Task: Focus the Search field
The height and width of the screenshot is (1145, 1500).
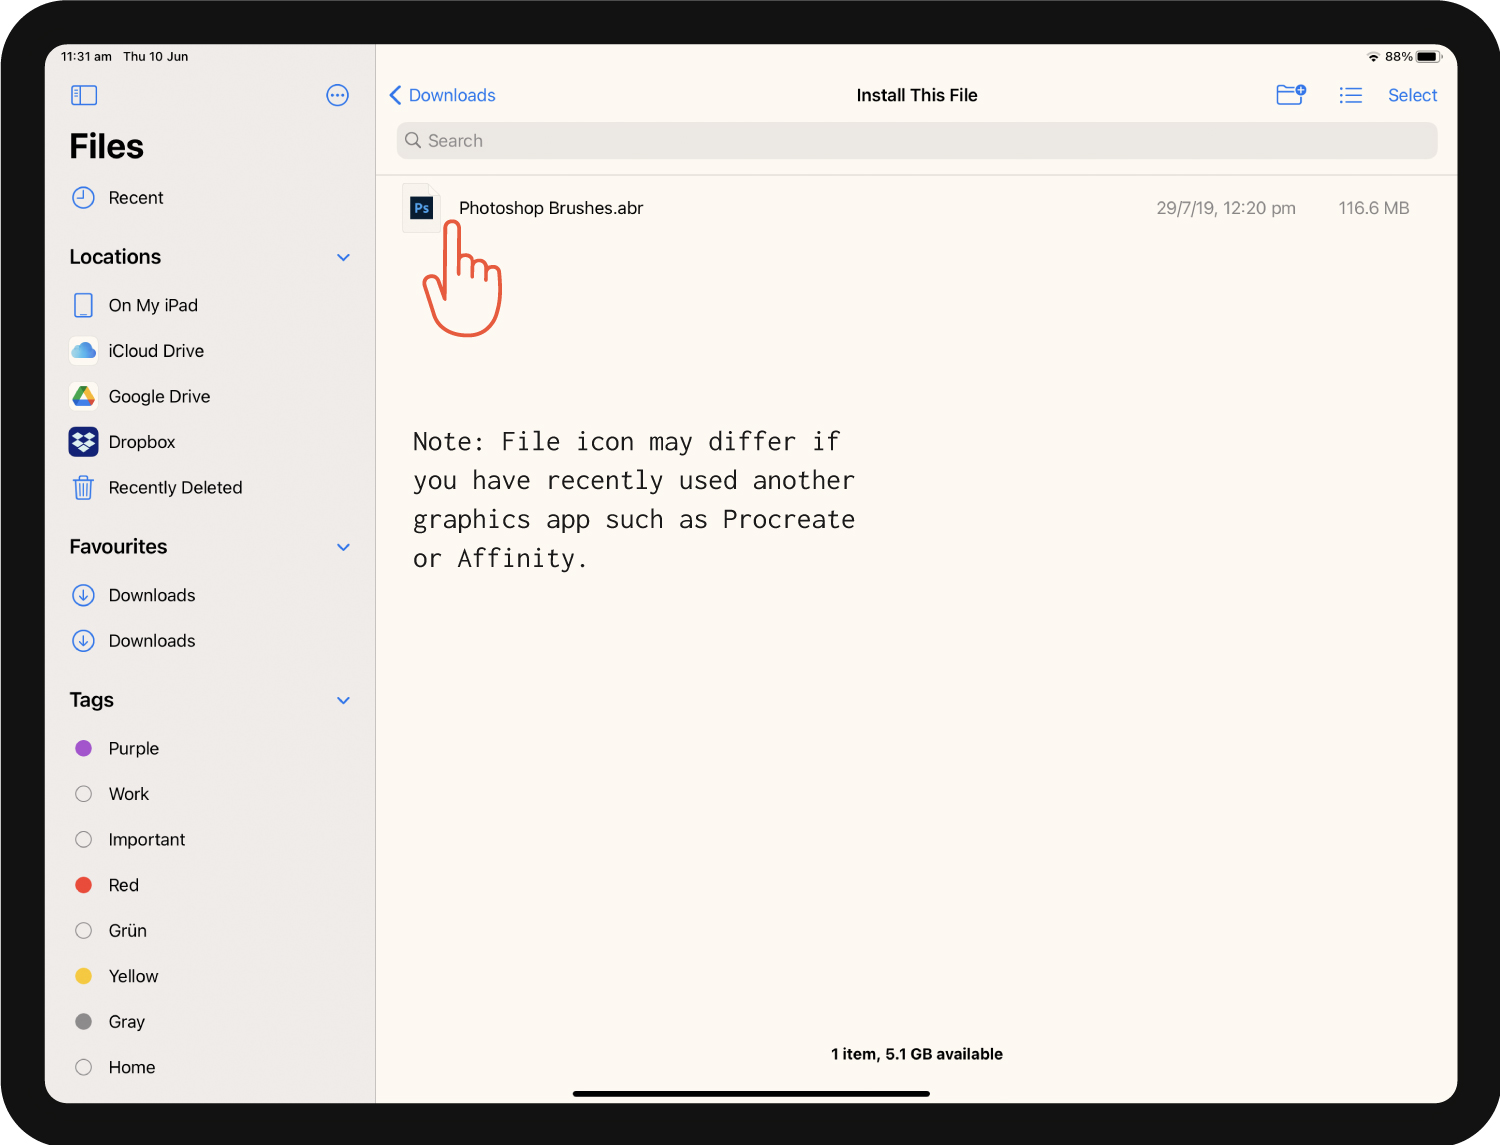Action: click(x=917, y=141)
